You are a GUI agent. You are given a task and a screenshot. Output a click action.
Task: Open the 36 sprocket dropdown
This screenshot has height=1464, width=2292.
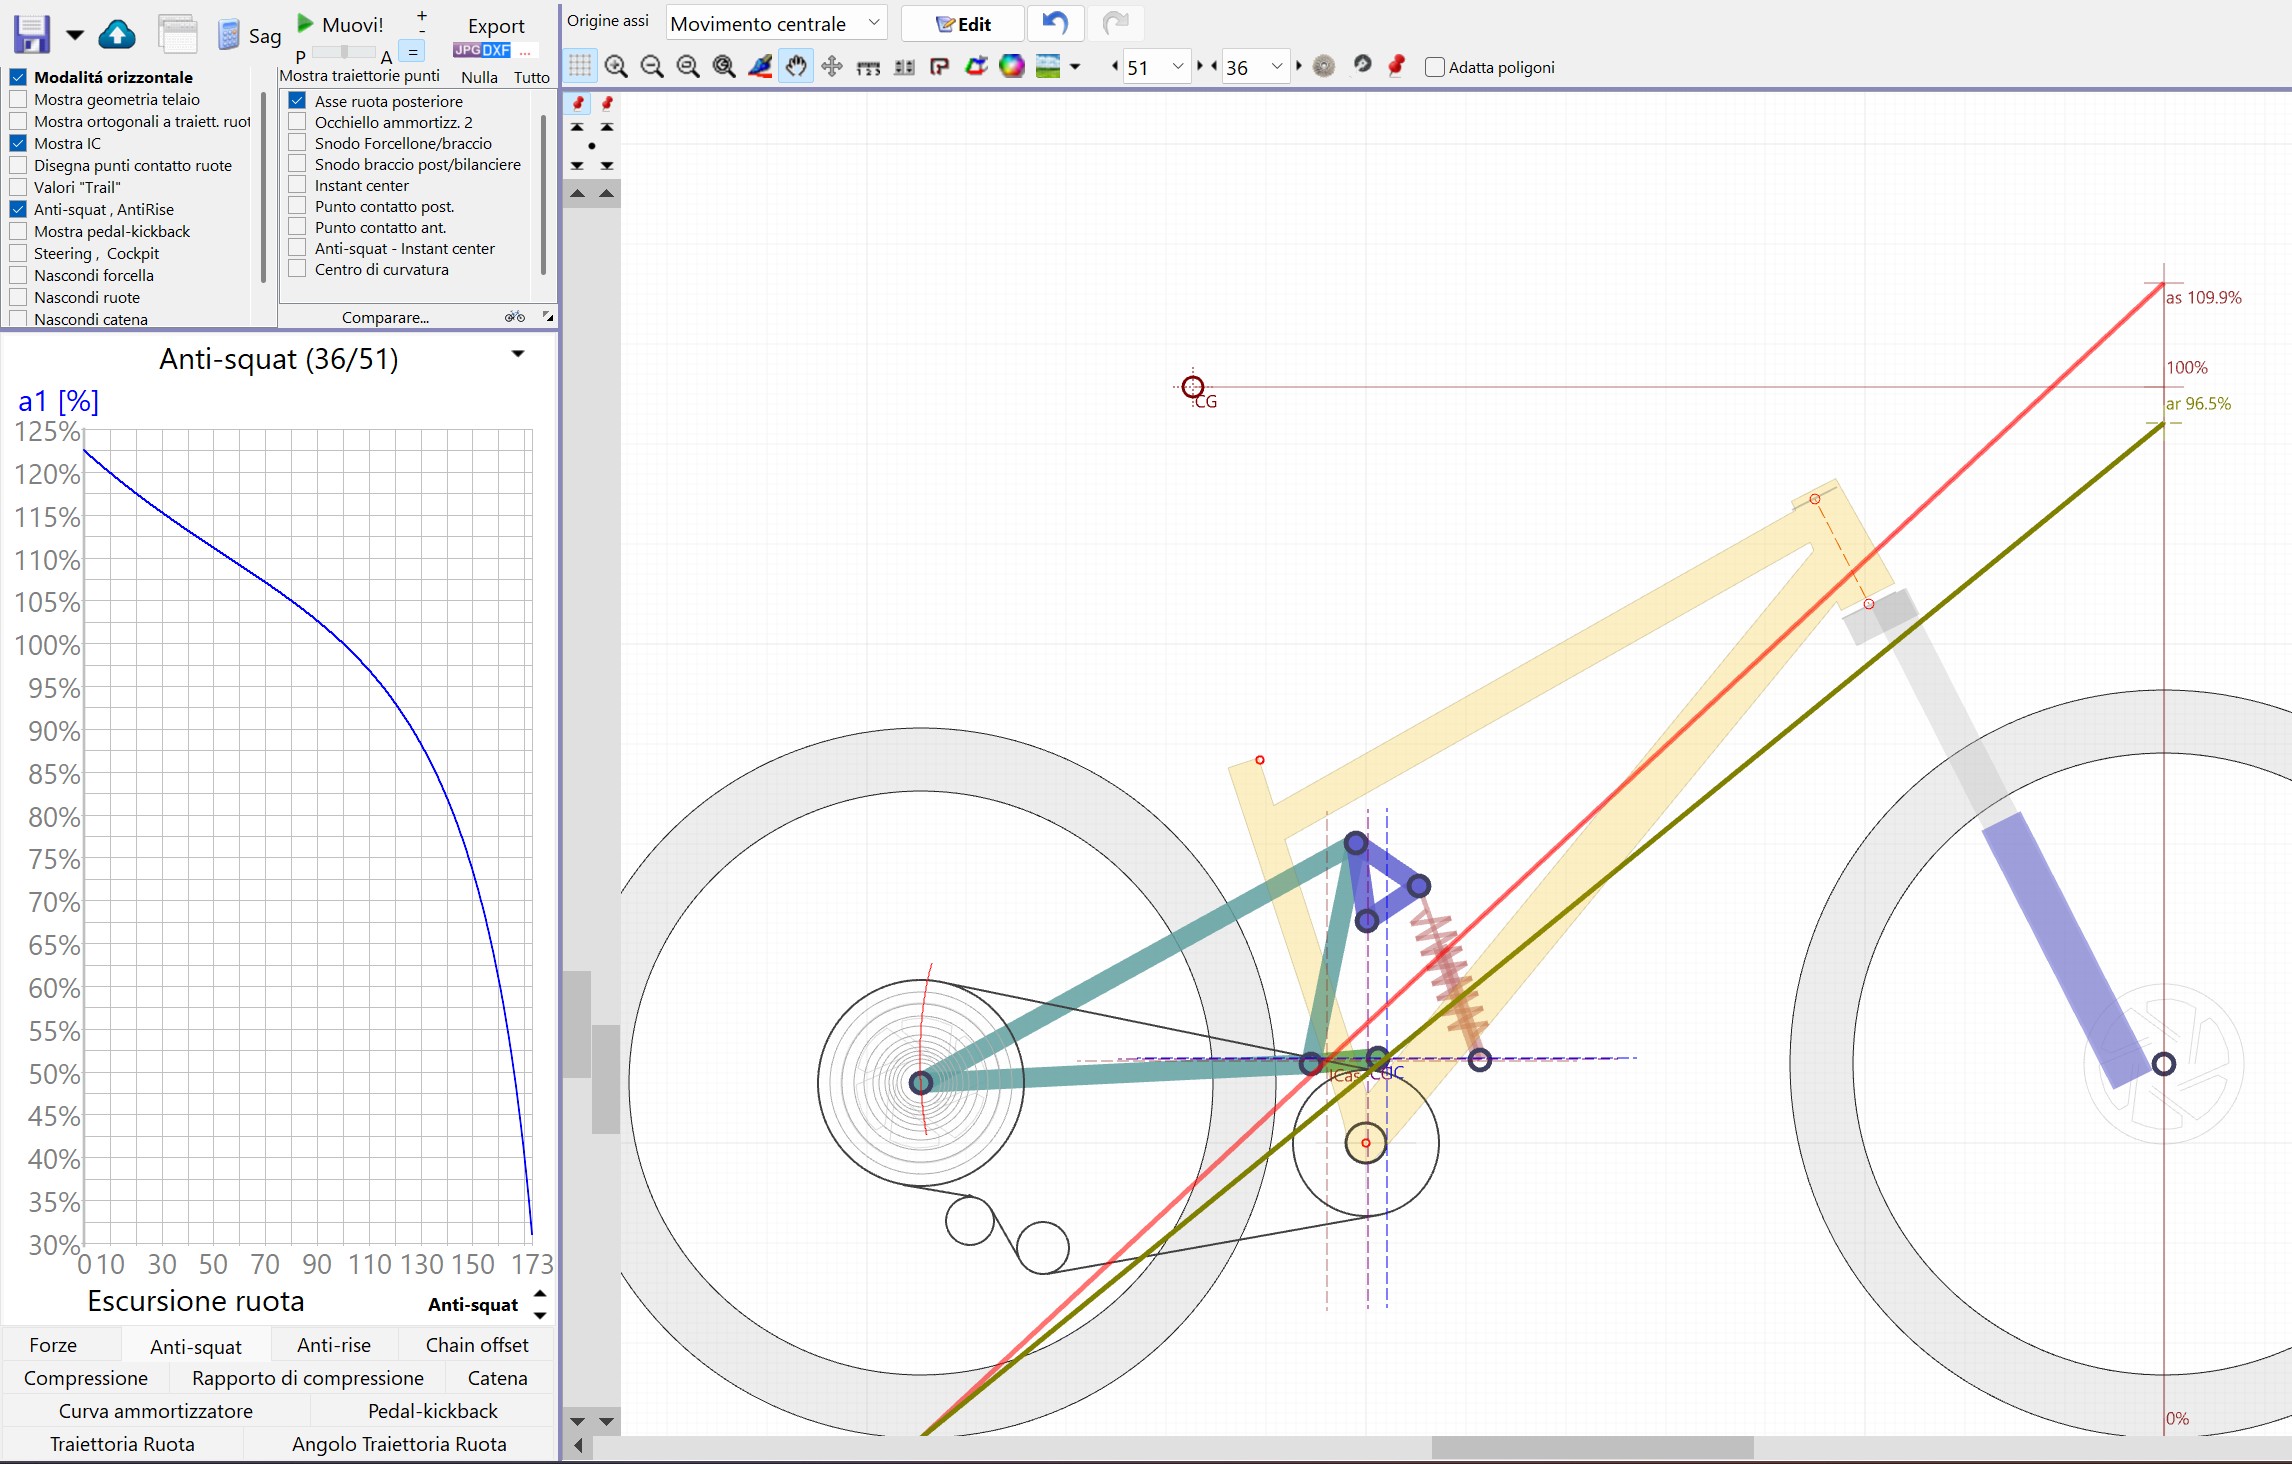click(1255, 67)
